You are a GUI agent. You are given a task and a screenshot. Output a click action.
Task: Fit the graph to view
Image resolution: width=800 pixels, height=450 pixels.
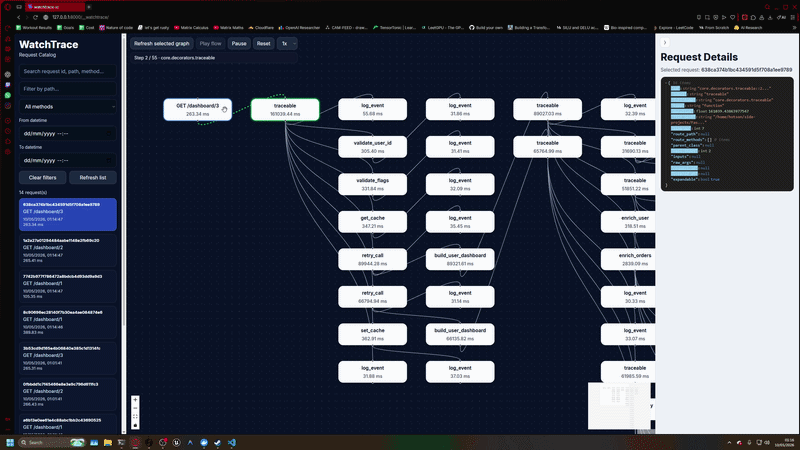(x=135, y=416)
